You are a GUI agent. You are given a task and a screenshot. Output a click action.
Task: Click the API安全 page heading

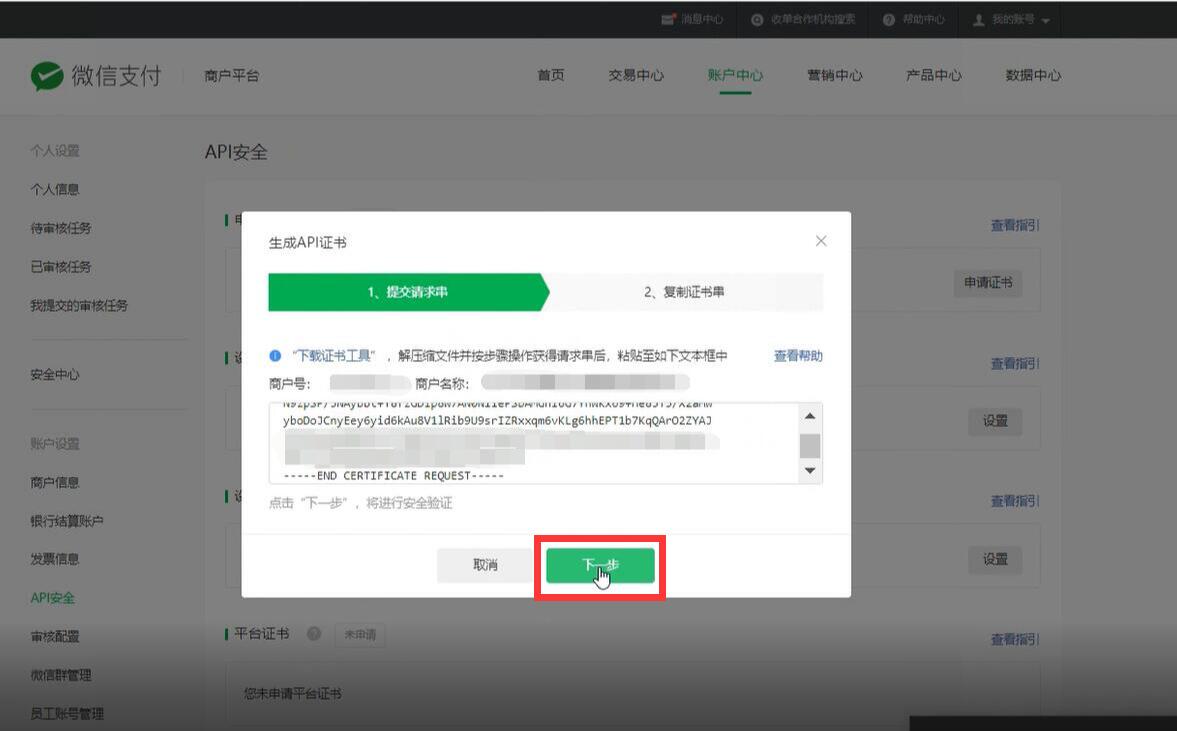click(x=236, y=152)
